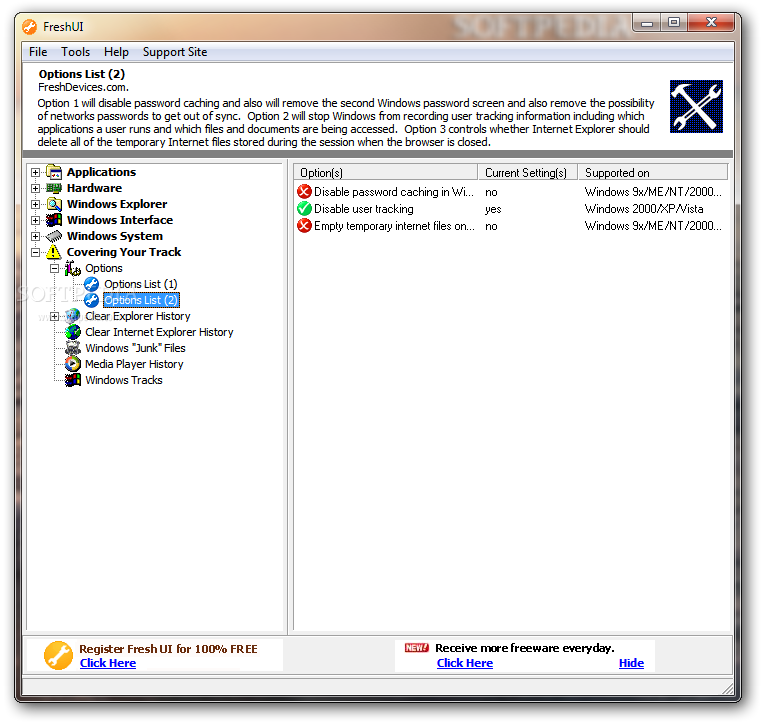Image resolution: width=762 pixels, height=723 pixels.
Task: Toggle green check for Disable user tracking
Action: pos(304,208)
